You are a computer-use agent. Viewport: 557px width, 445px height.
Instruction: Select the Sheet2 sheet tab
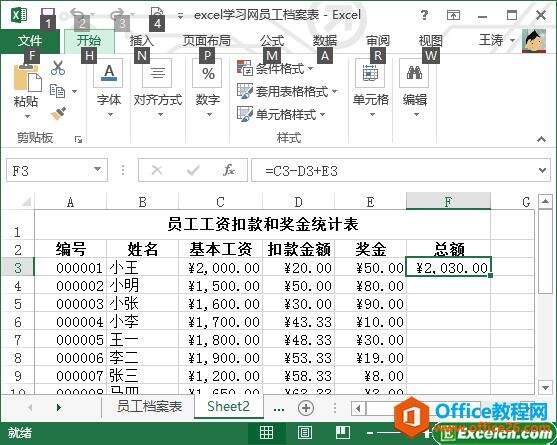point(228,406)
